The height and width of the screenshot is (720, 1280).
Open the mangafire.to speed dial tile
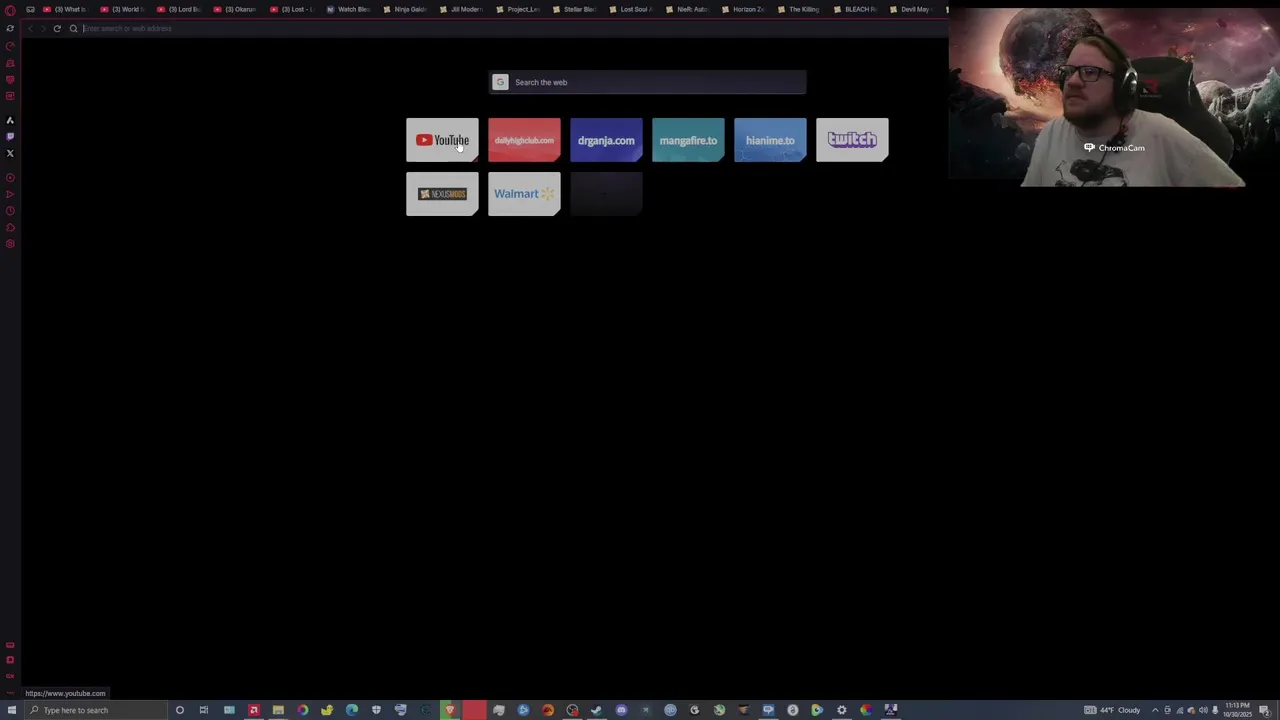(688, 140)
